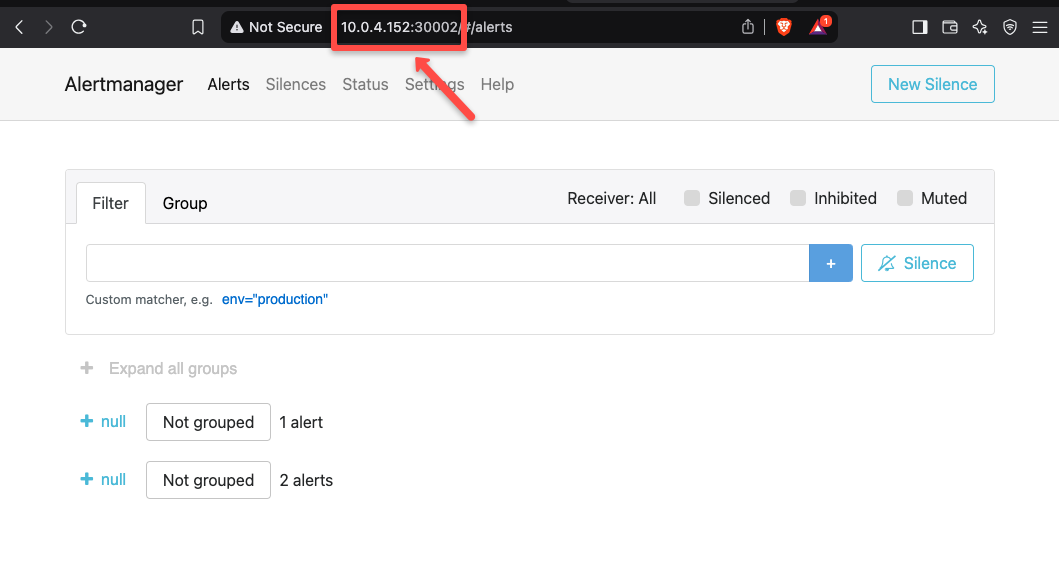Click the Alertmanager brand title
Screen dimensions: 1059x570
coord(124,84)
